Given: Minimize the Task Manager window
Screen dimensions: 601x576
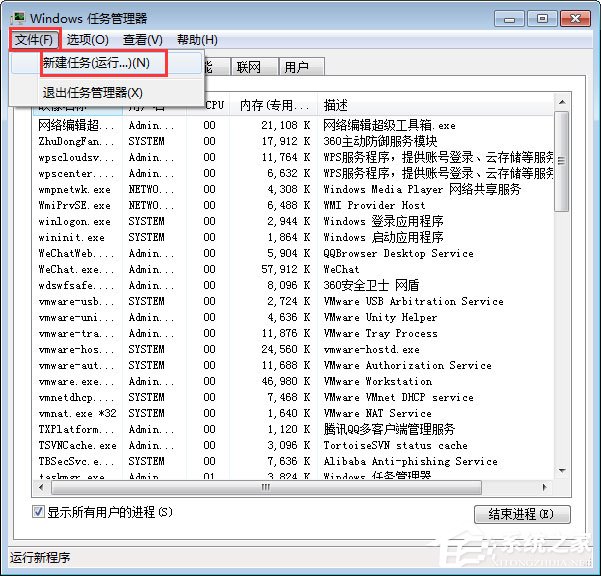Looking at the screenshot, I should (x=509, y=18).
